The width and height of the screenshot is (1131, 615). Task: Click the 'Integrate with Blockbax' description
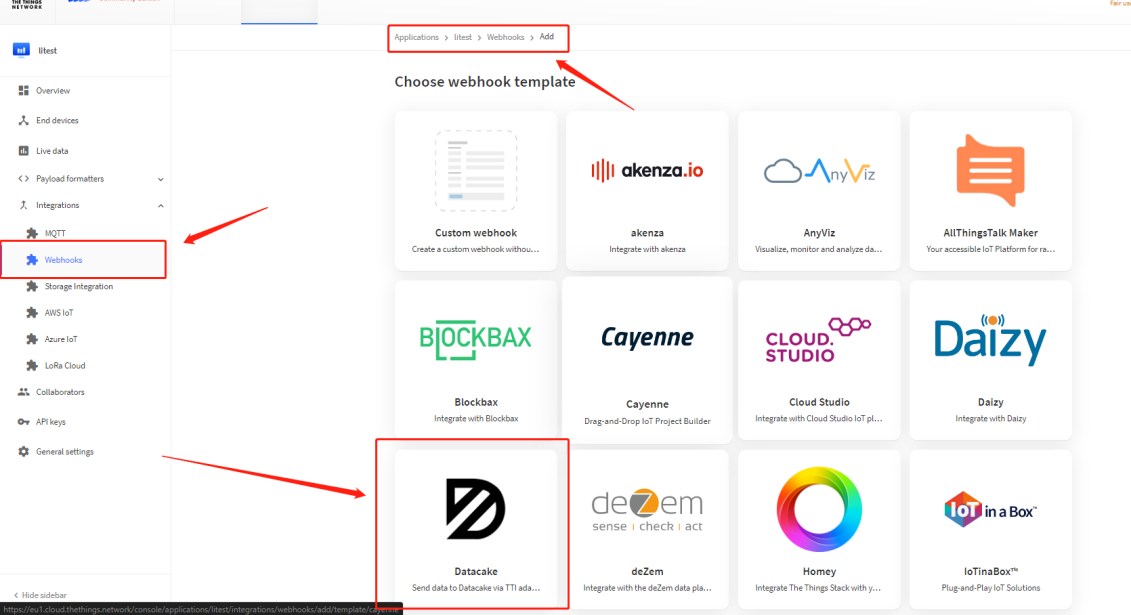475,418
